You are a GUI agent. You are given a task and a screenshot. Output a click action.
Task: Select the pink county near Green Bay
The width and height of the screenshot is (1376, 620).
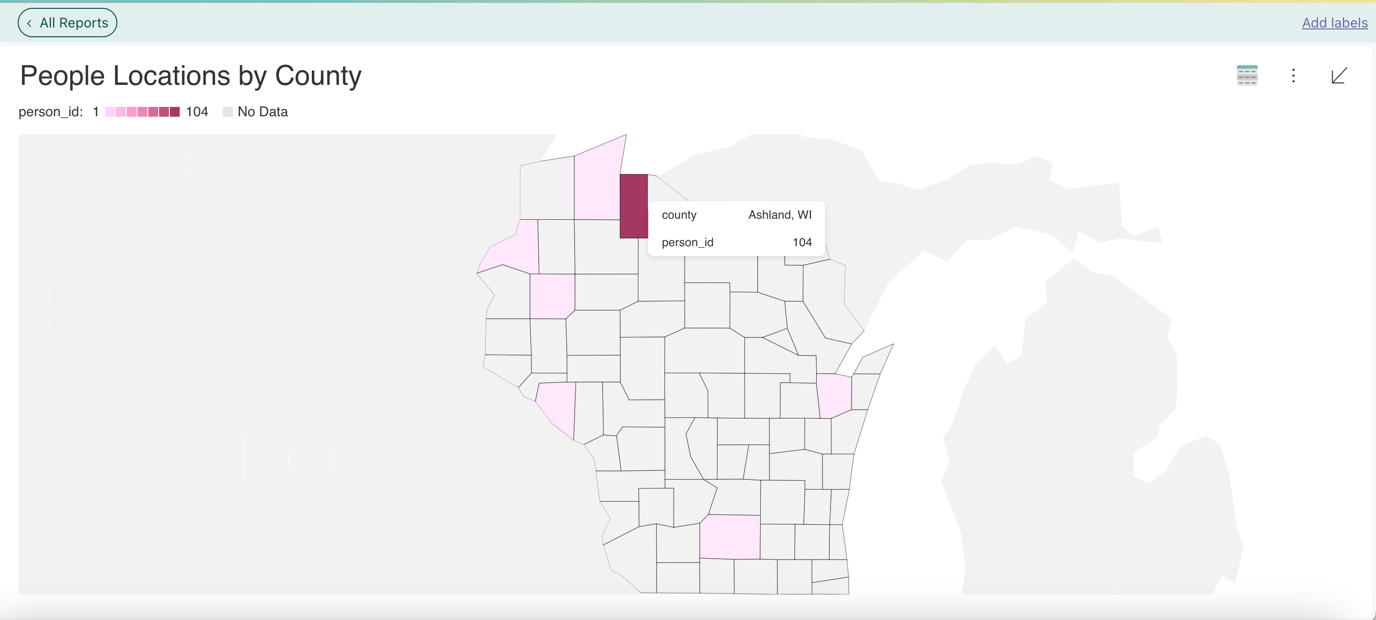click(833, 393)
